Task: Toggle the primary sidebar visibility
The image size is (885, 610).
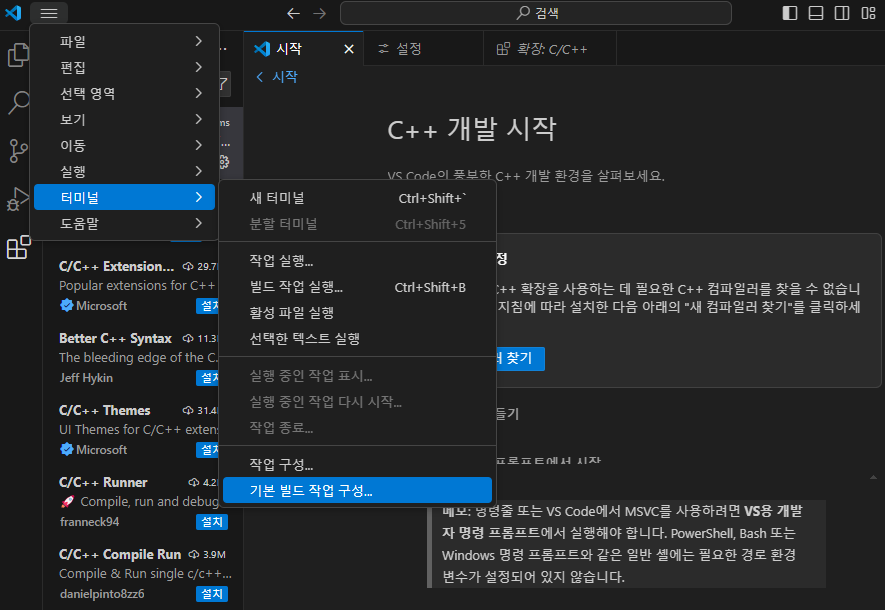Action: pos(789,12)
